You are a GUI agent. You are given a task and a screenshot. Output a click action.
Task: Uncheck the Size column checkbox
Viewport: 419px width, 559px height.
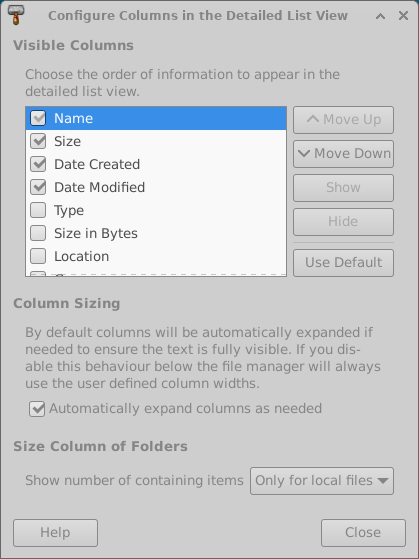(x=38, y=141)
